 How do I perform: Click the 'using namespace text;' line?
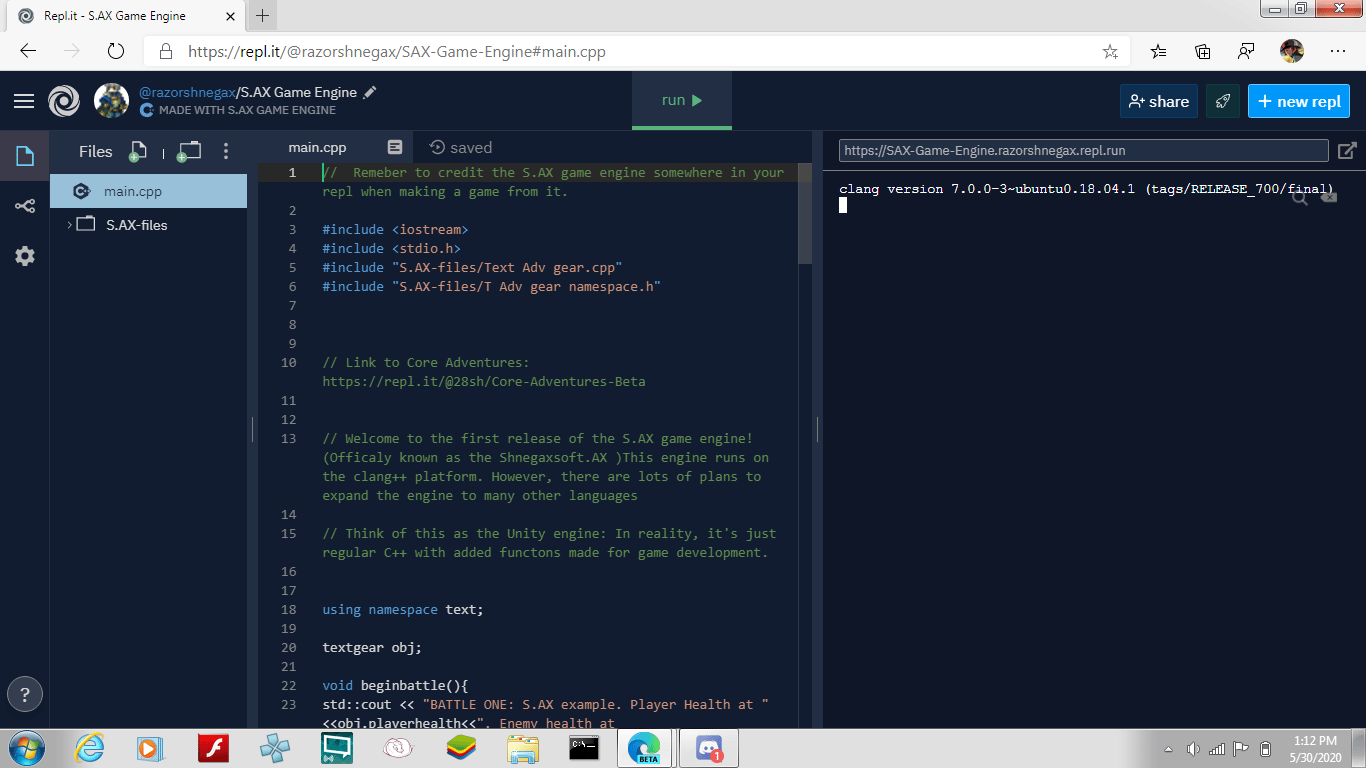[403, 610]
